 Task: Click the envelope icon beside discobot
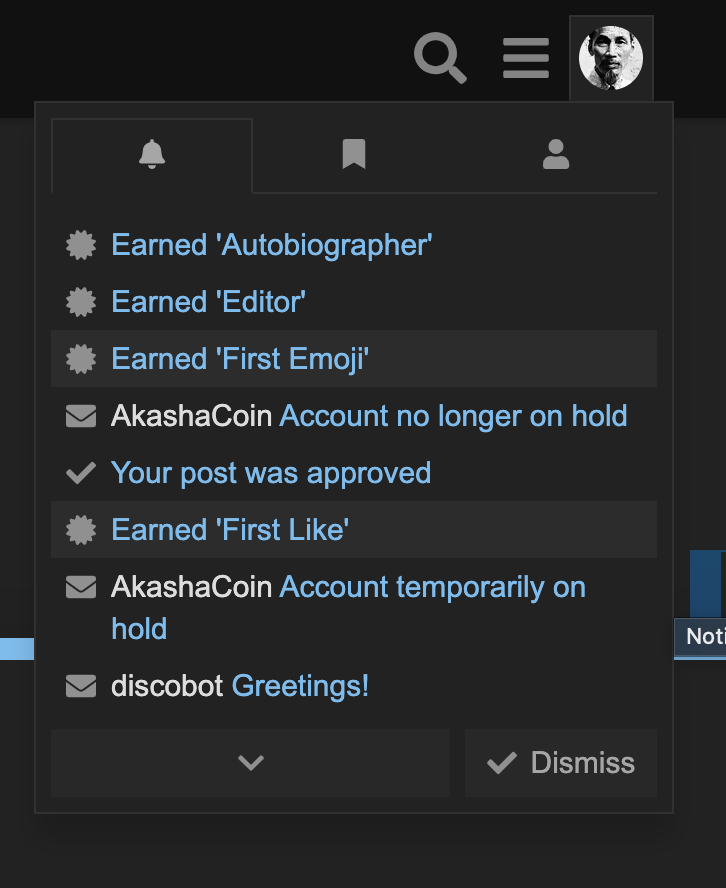point(81,686)
